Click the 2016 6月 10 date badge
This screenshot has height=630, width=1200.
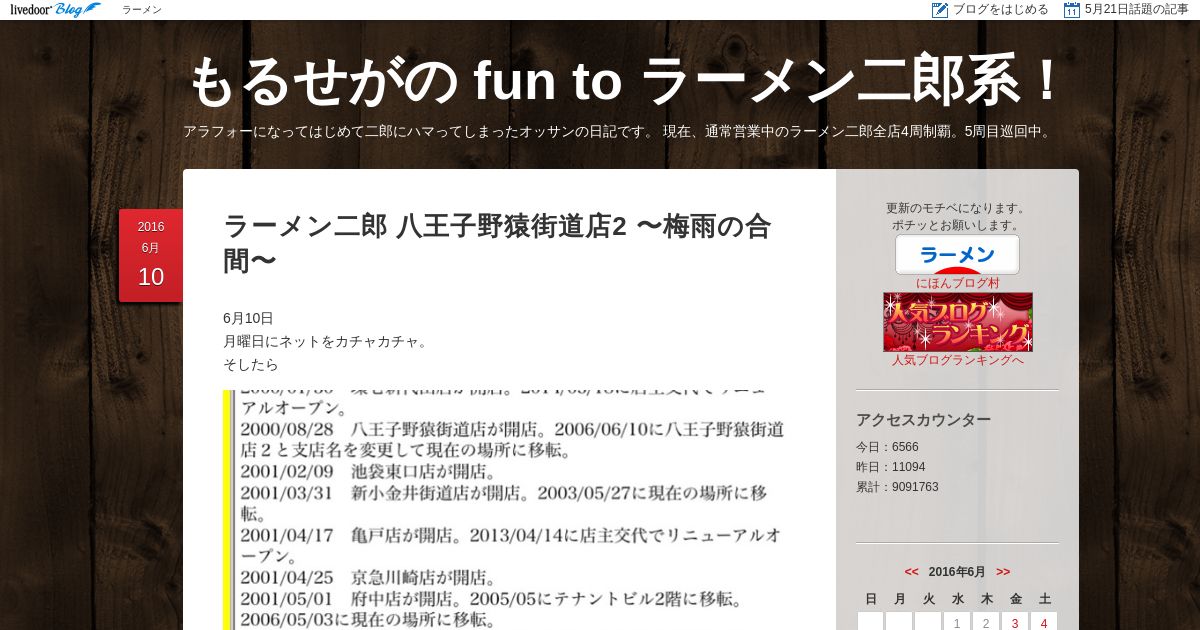151,255
